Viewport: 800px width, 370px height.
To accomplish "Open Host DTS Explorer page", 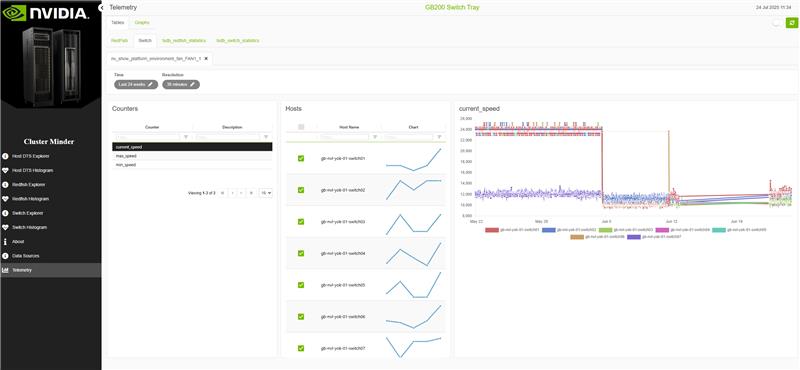I will pyautogui.click(x=31, y=156).
